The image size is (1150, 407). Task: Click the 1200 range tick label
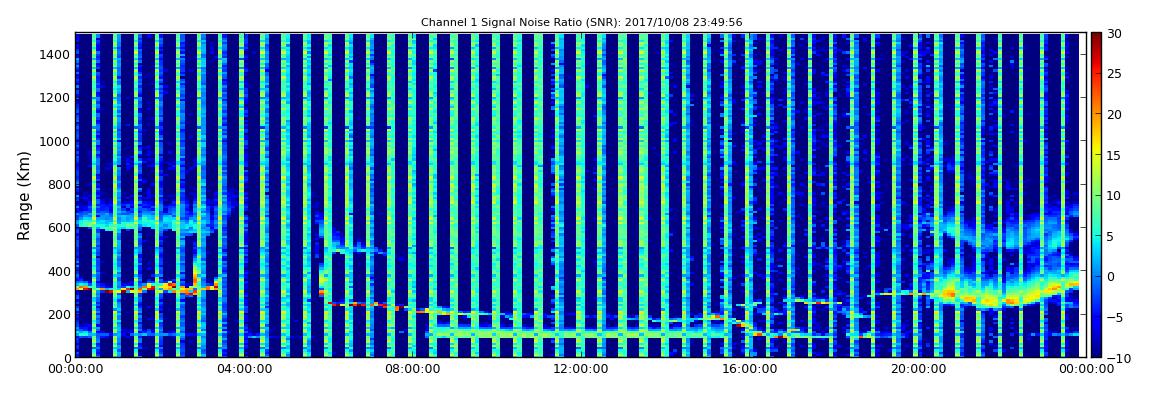56,98
